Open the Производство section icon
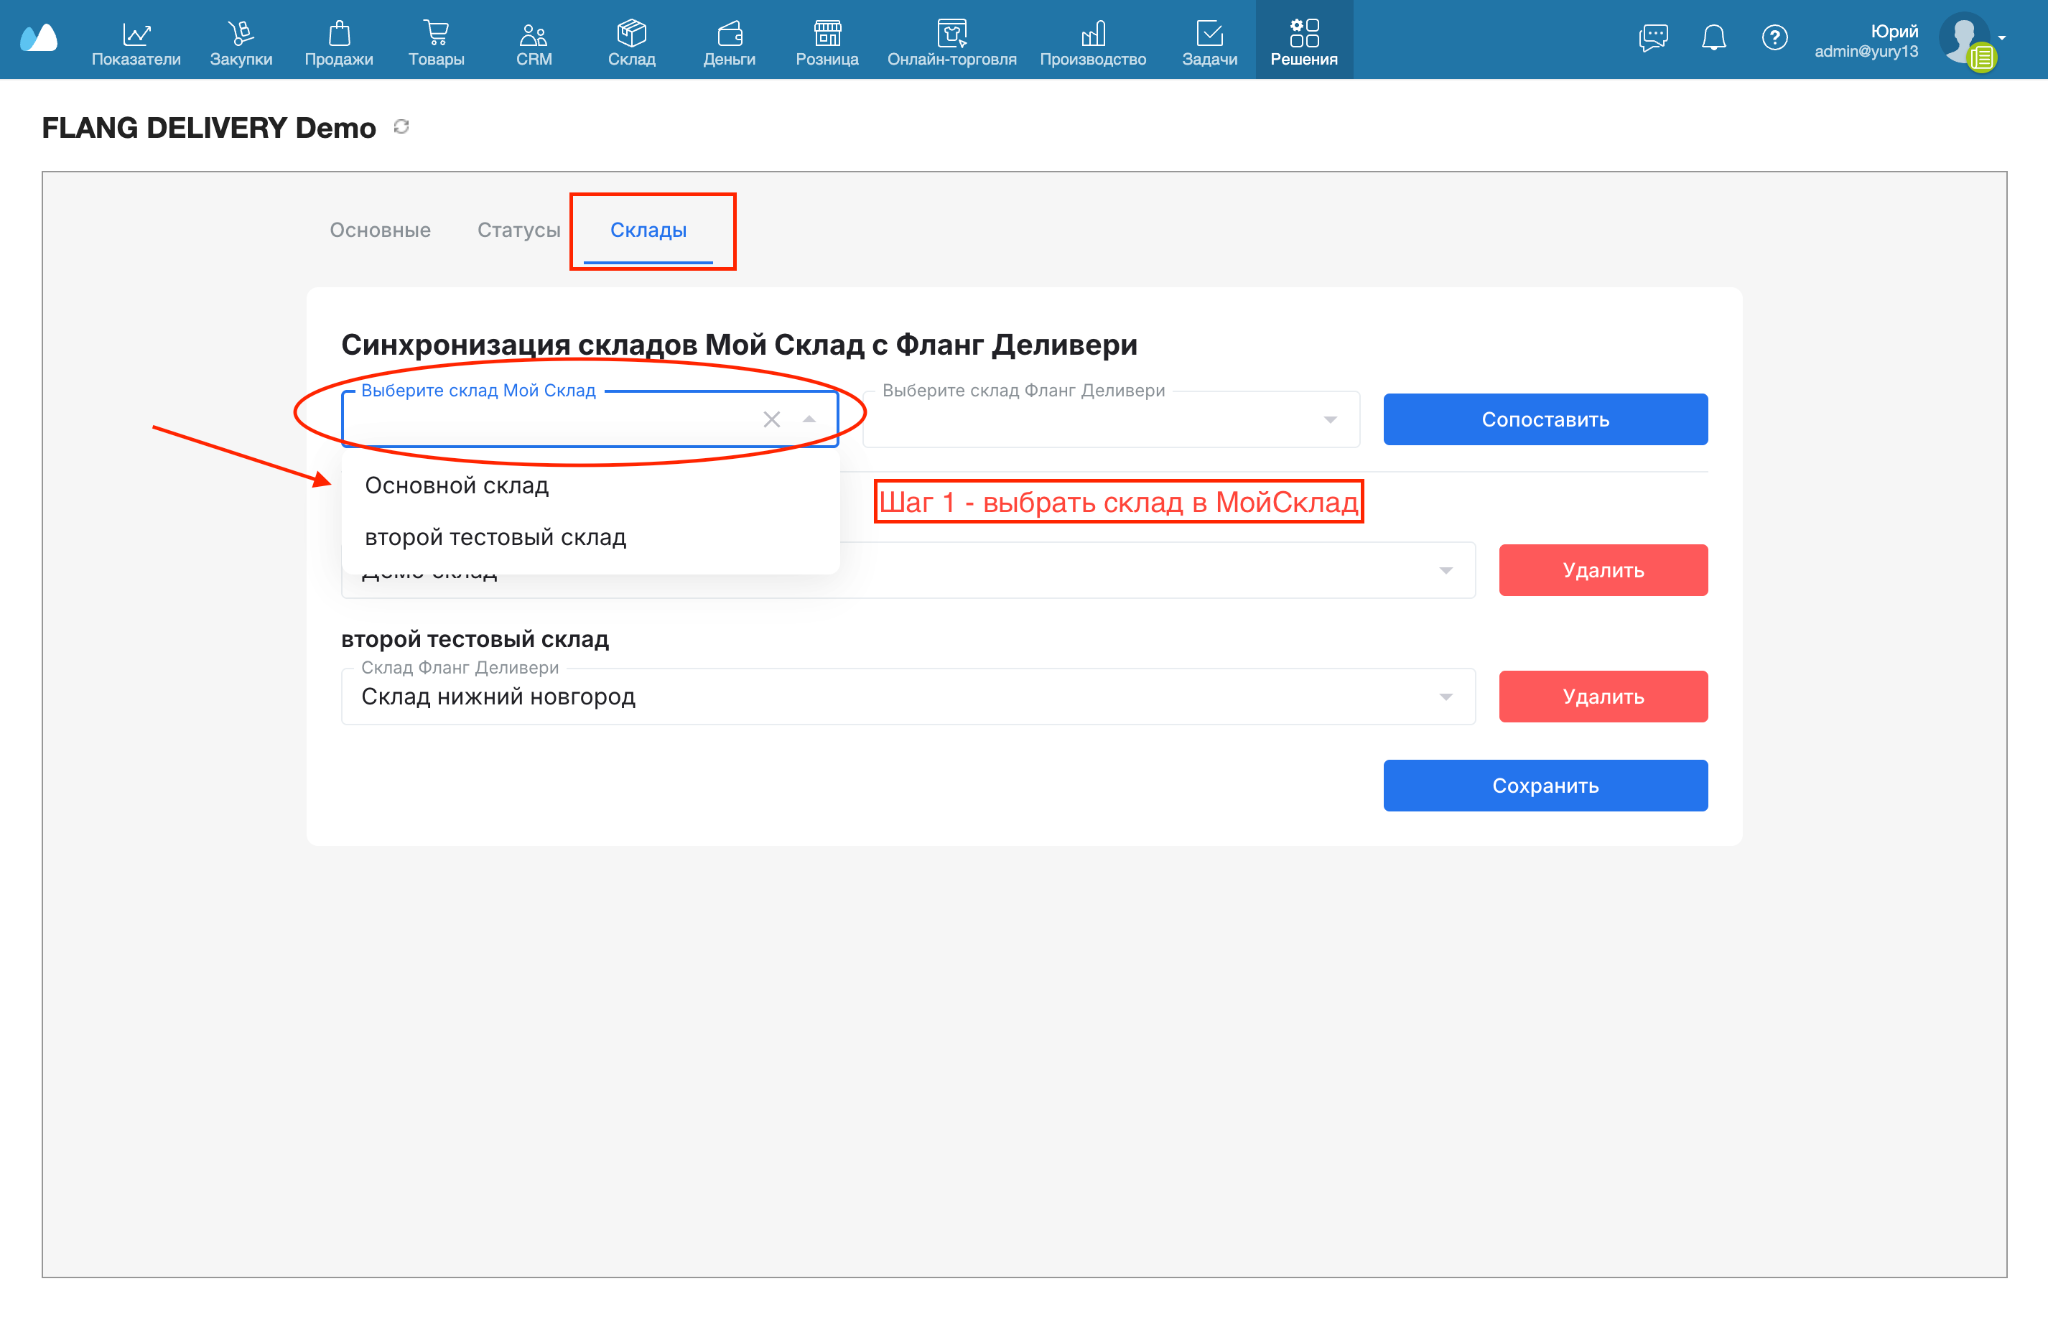The width and height of the screenshot is (2048, 1320). pyautogui.click(x=1093, y=34)
